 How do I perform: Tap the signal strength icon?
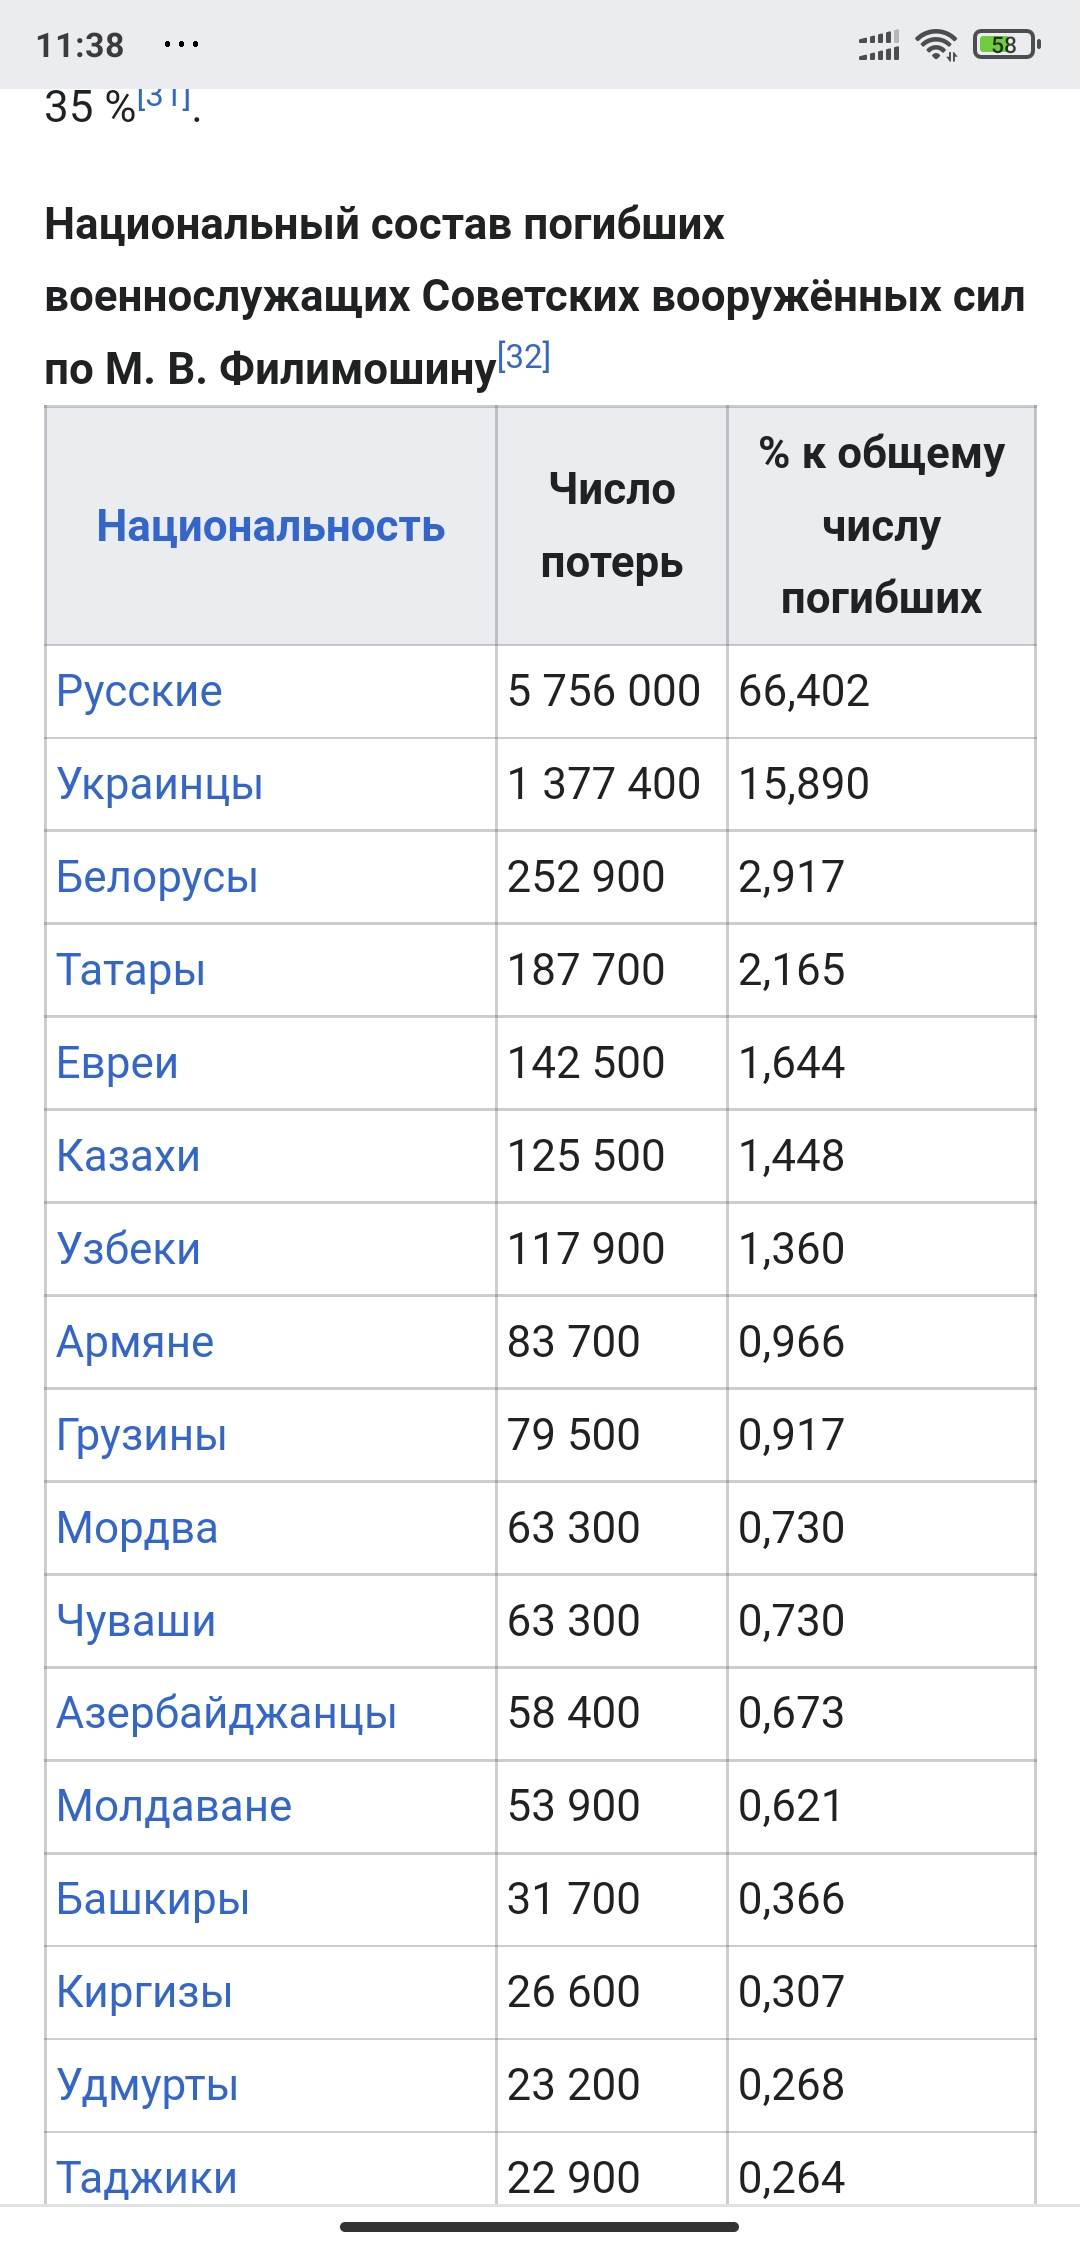879,45
